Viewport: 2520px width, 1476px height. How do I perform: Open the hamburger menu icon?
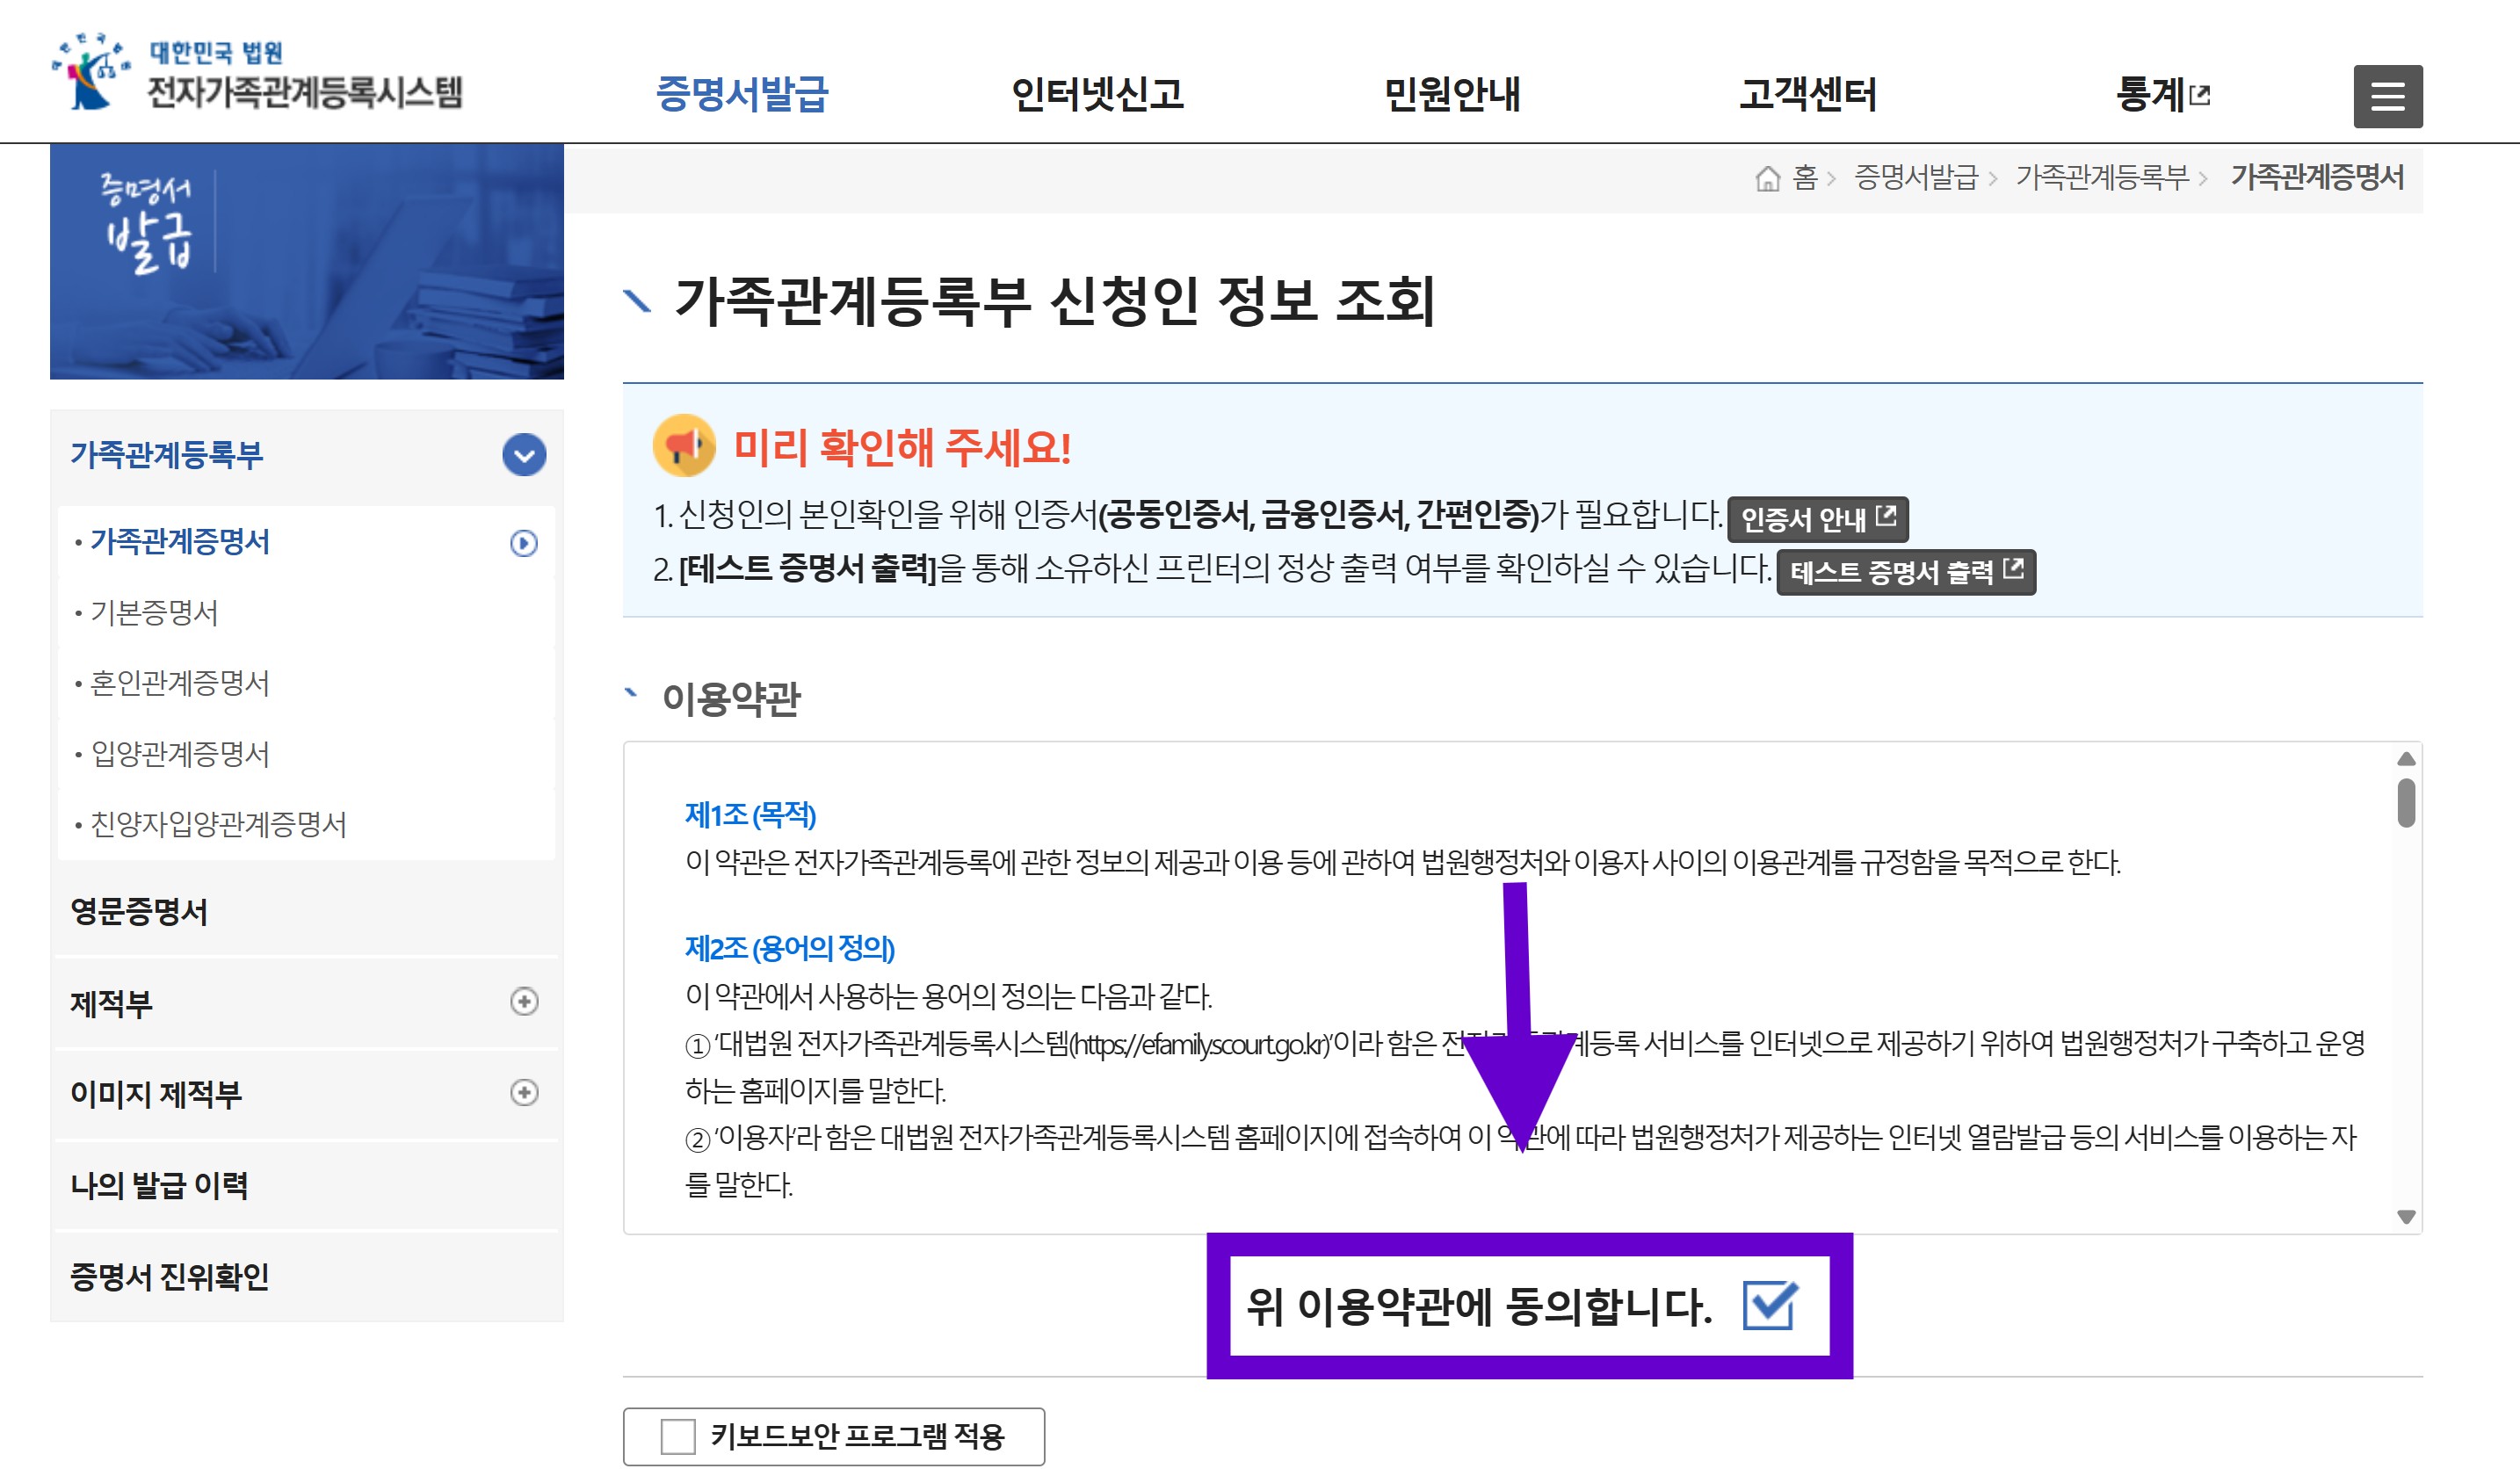(2387, 96)
